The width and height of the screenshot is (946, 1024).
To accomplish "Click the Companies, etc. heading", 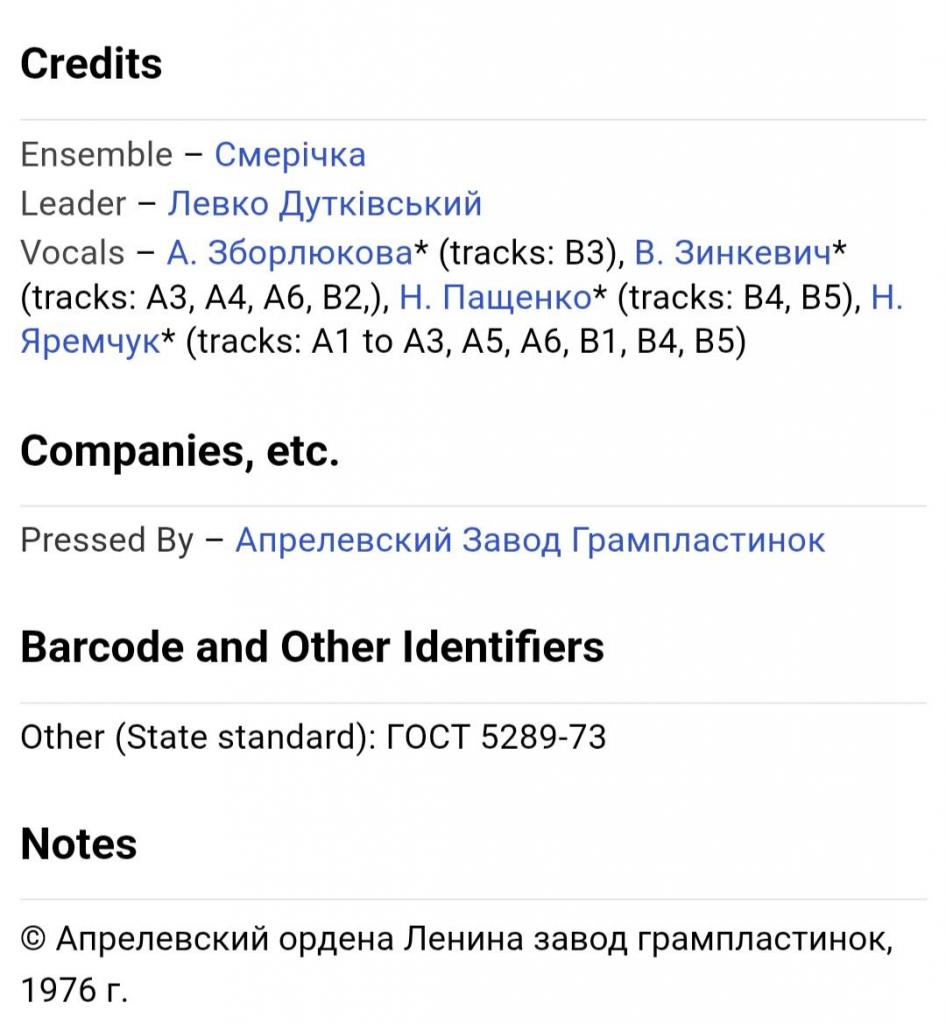I will pos(180,451).
